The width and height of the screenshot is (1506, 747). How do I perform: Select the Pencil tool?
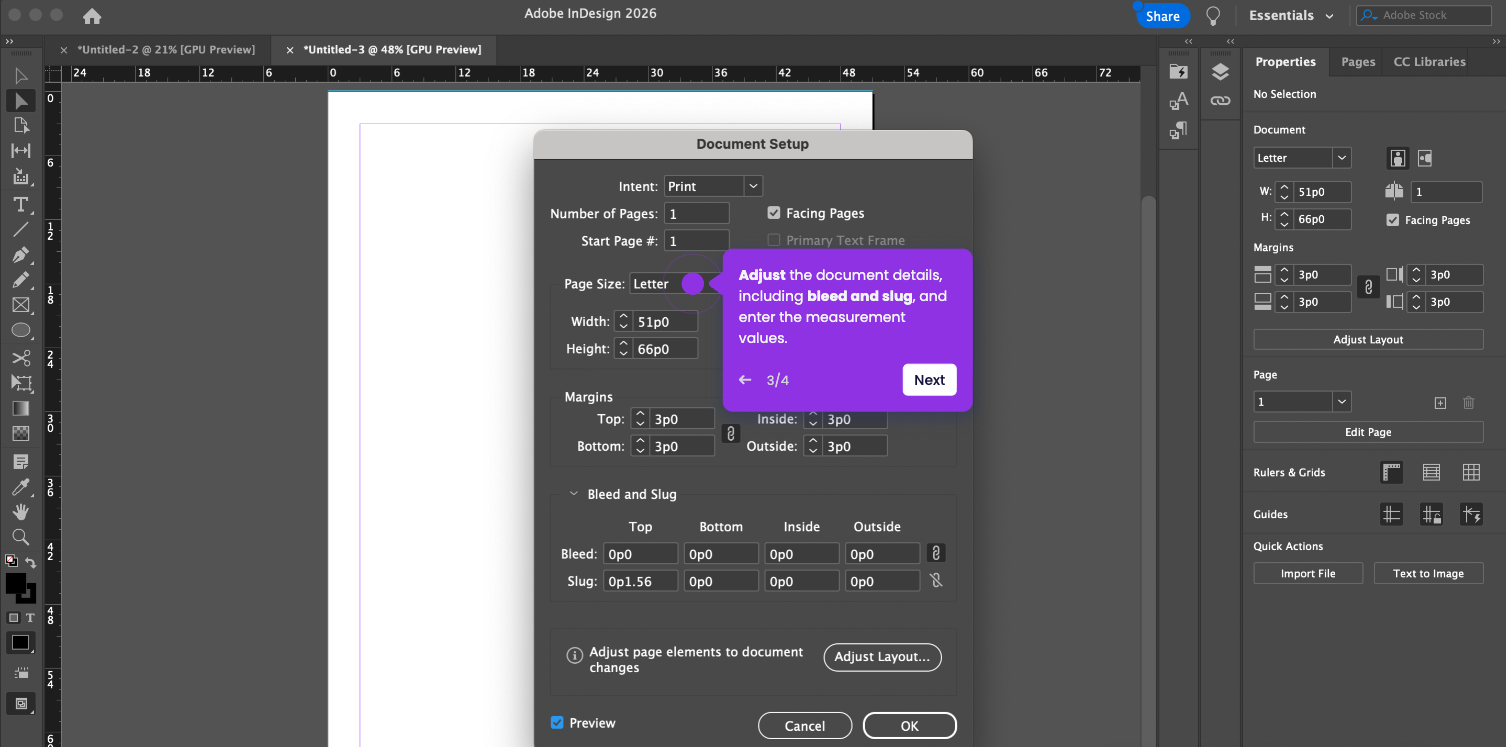pyautogui.click(x=21, y=280)
